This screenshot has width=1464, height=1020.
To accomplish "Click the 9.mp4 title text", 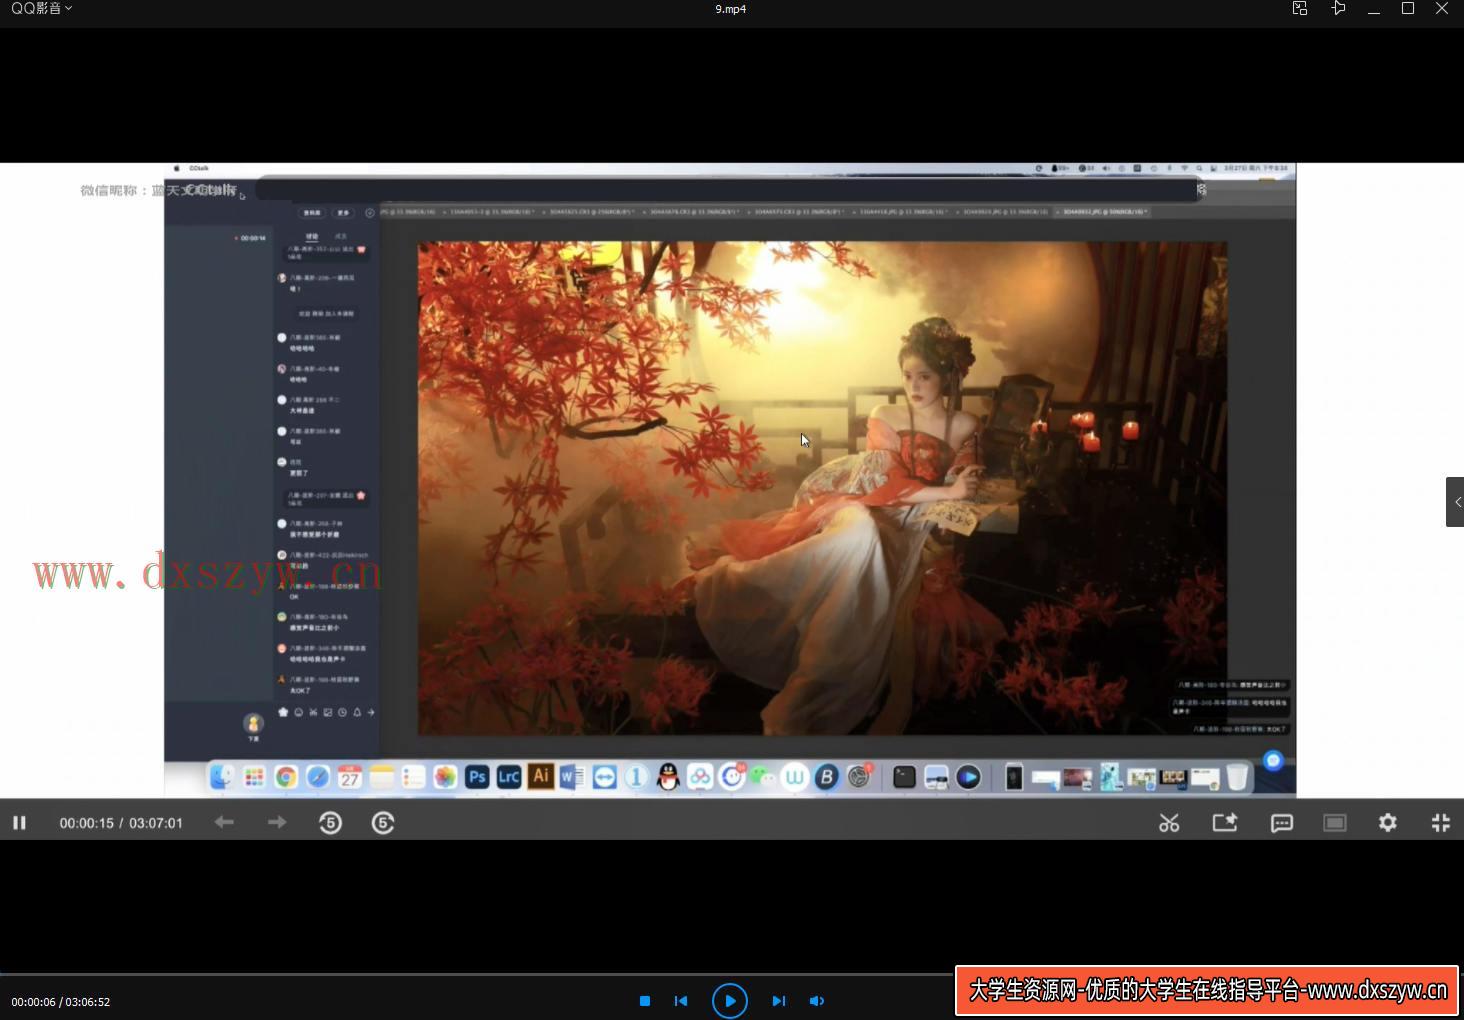I will 731,8.
